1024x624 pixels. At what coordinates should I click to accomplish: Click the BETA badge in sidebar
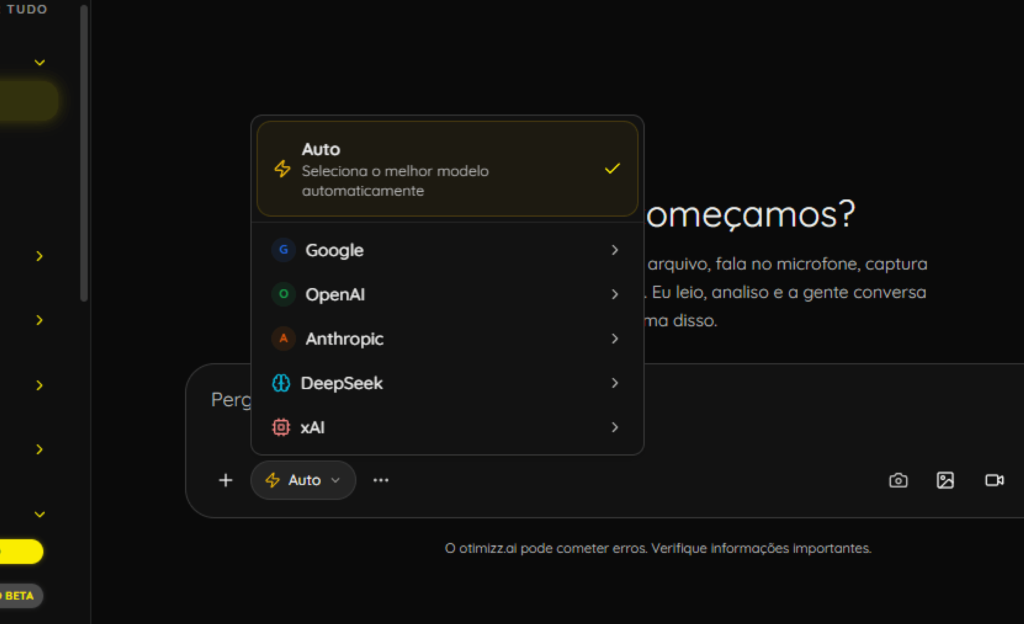click(x=21, y=596)
